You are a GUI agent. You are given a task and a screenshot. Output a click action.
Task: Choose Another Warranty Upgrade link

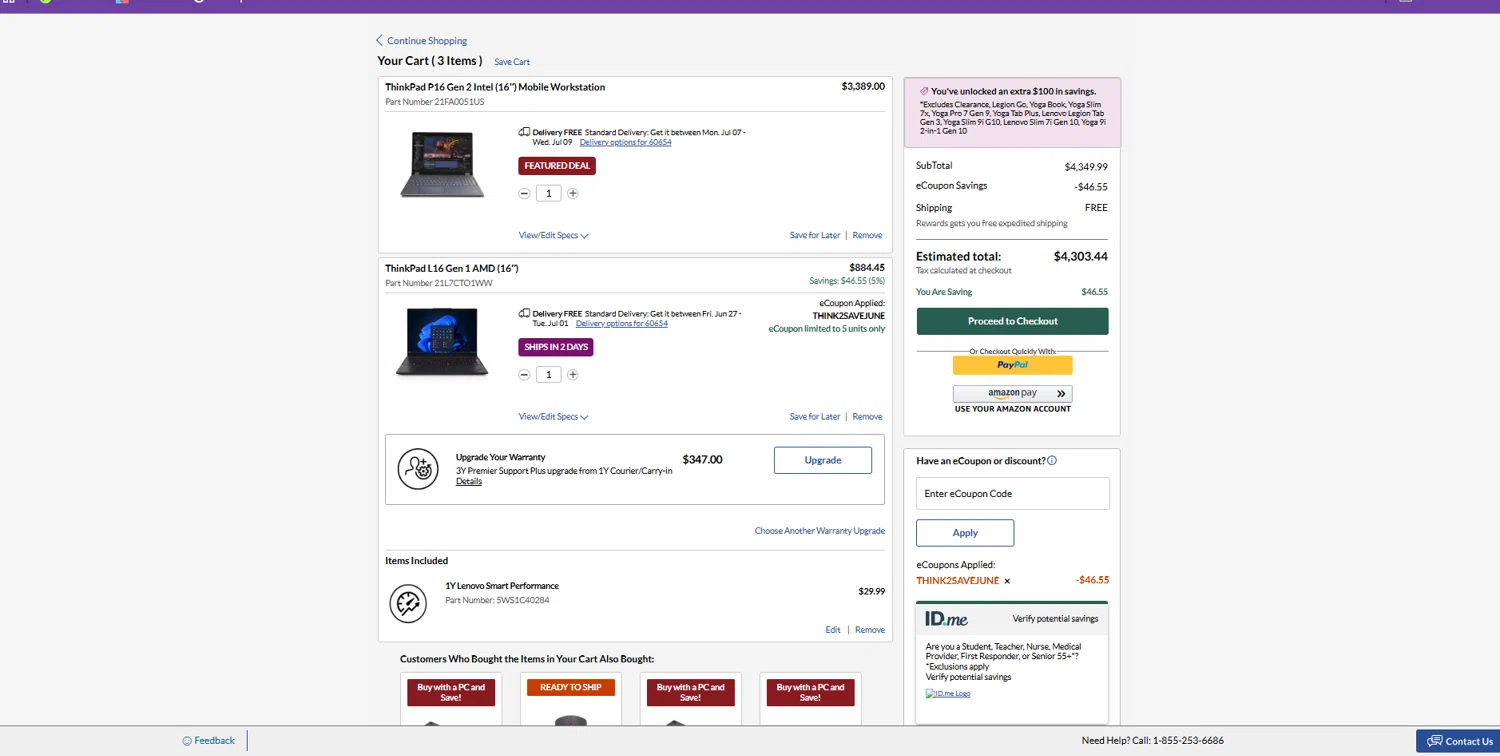pyautogui.click(x=820, y=531)
